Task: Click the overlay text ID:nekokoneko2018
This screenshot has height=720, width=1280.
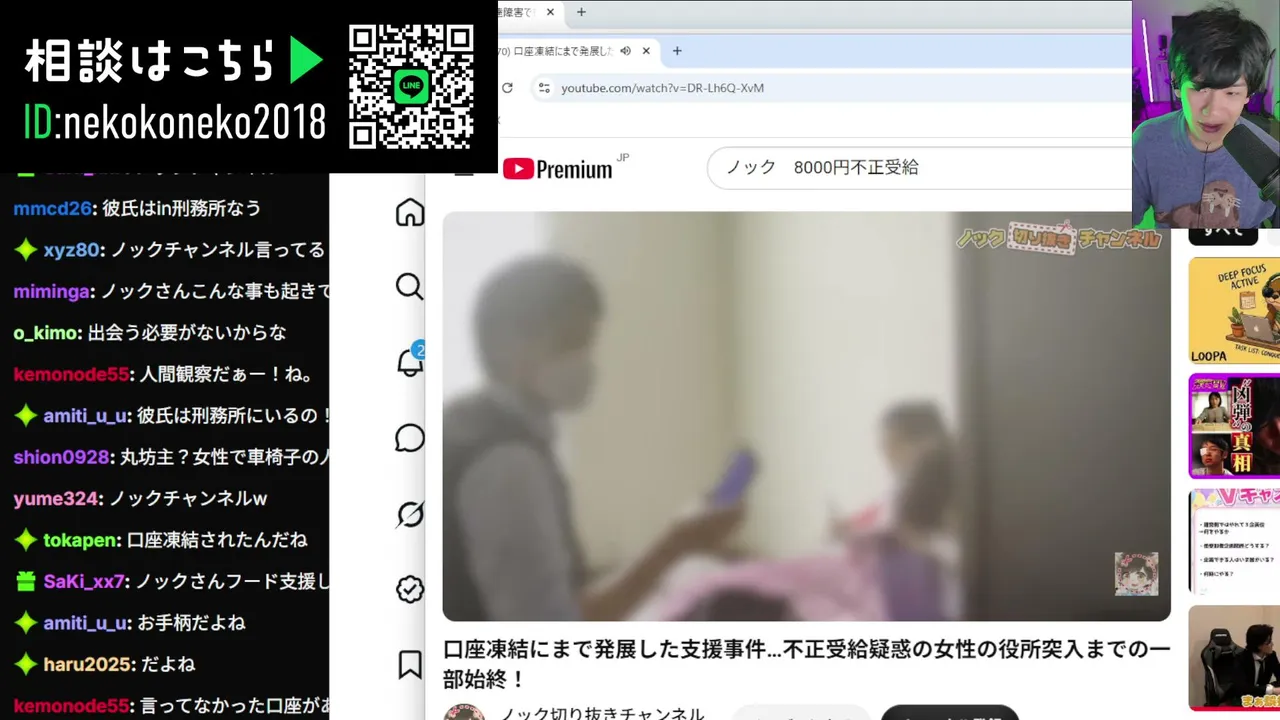Action: [175, 122]
